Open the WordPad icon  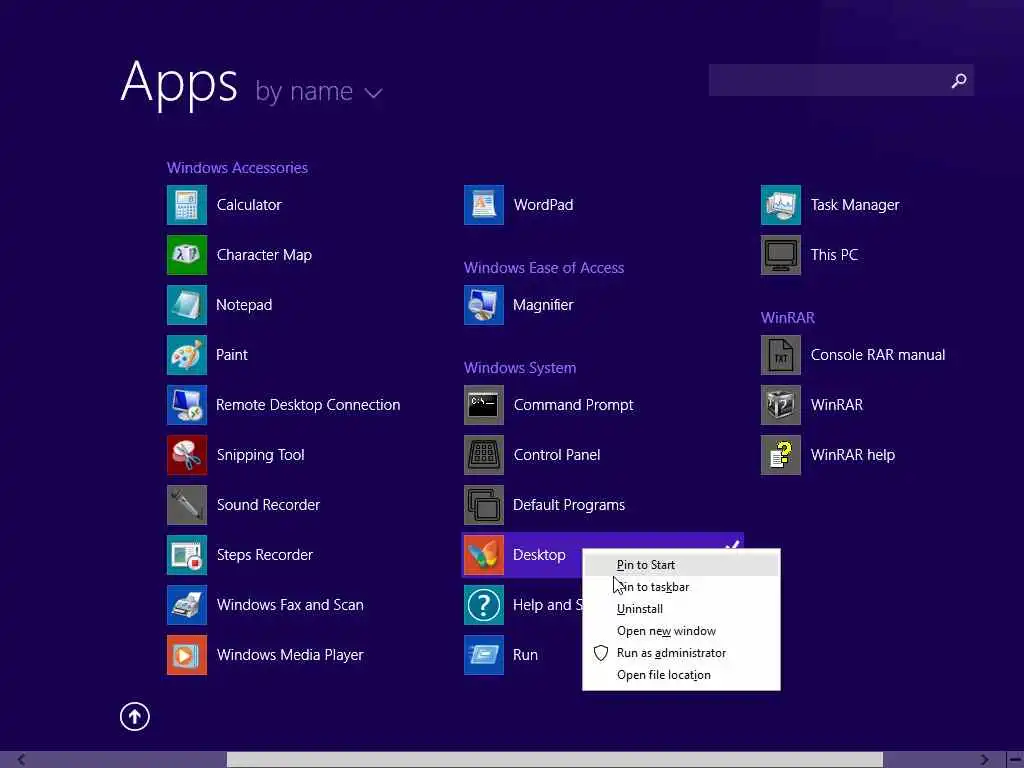tap(484, 205)
